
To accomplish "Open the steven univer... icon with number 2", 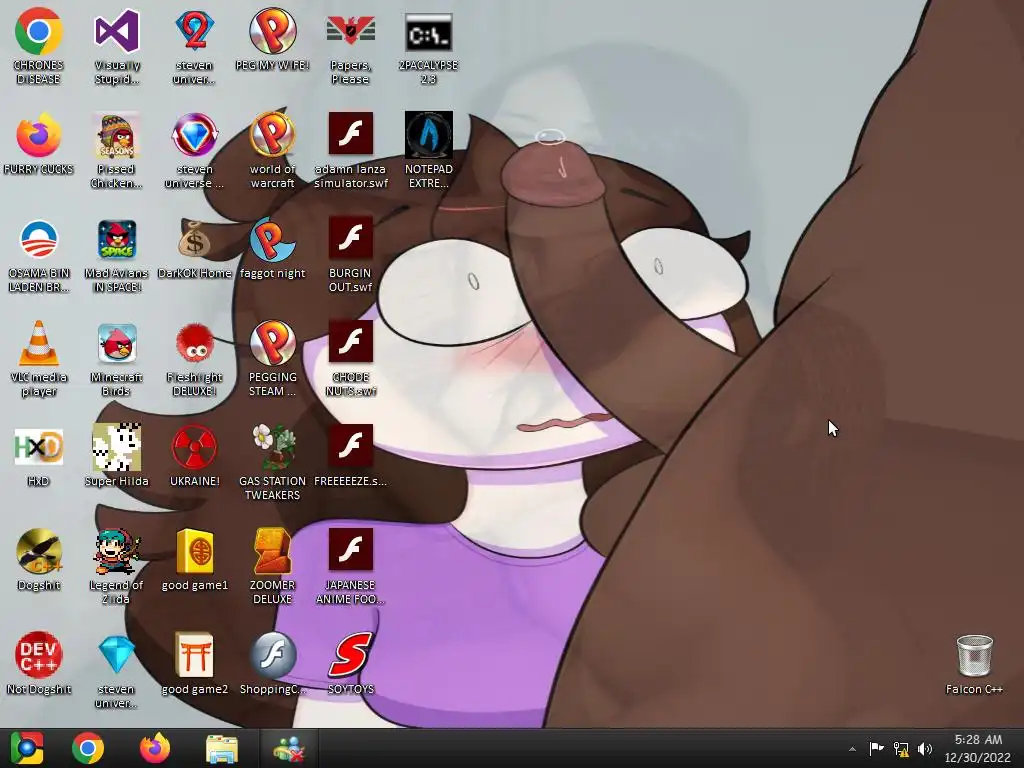I will [x=195, y=46].
